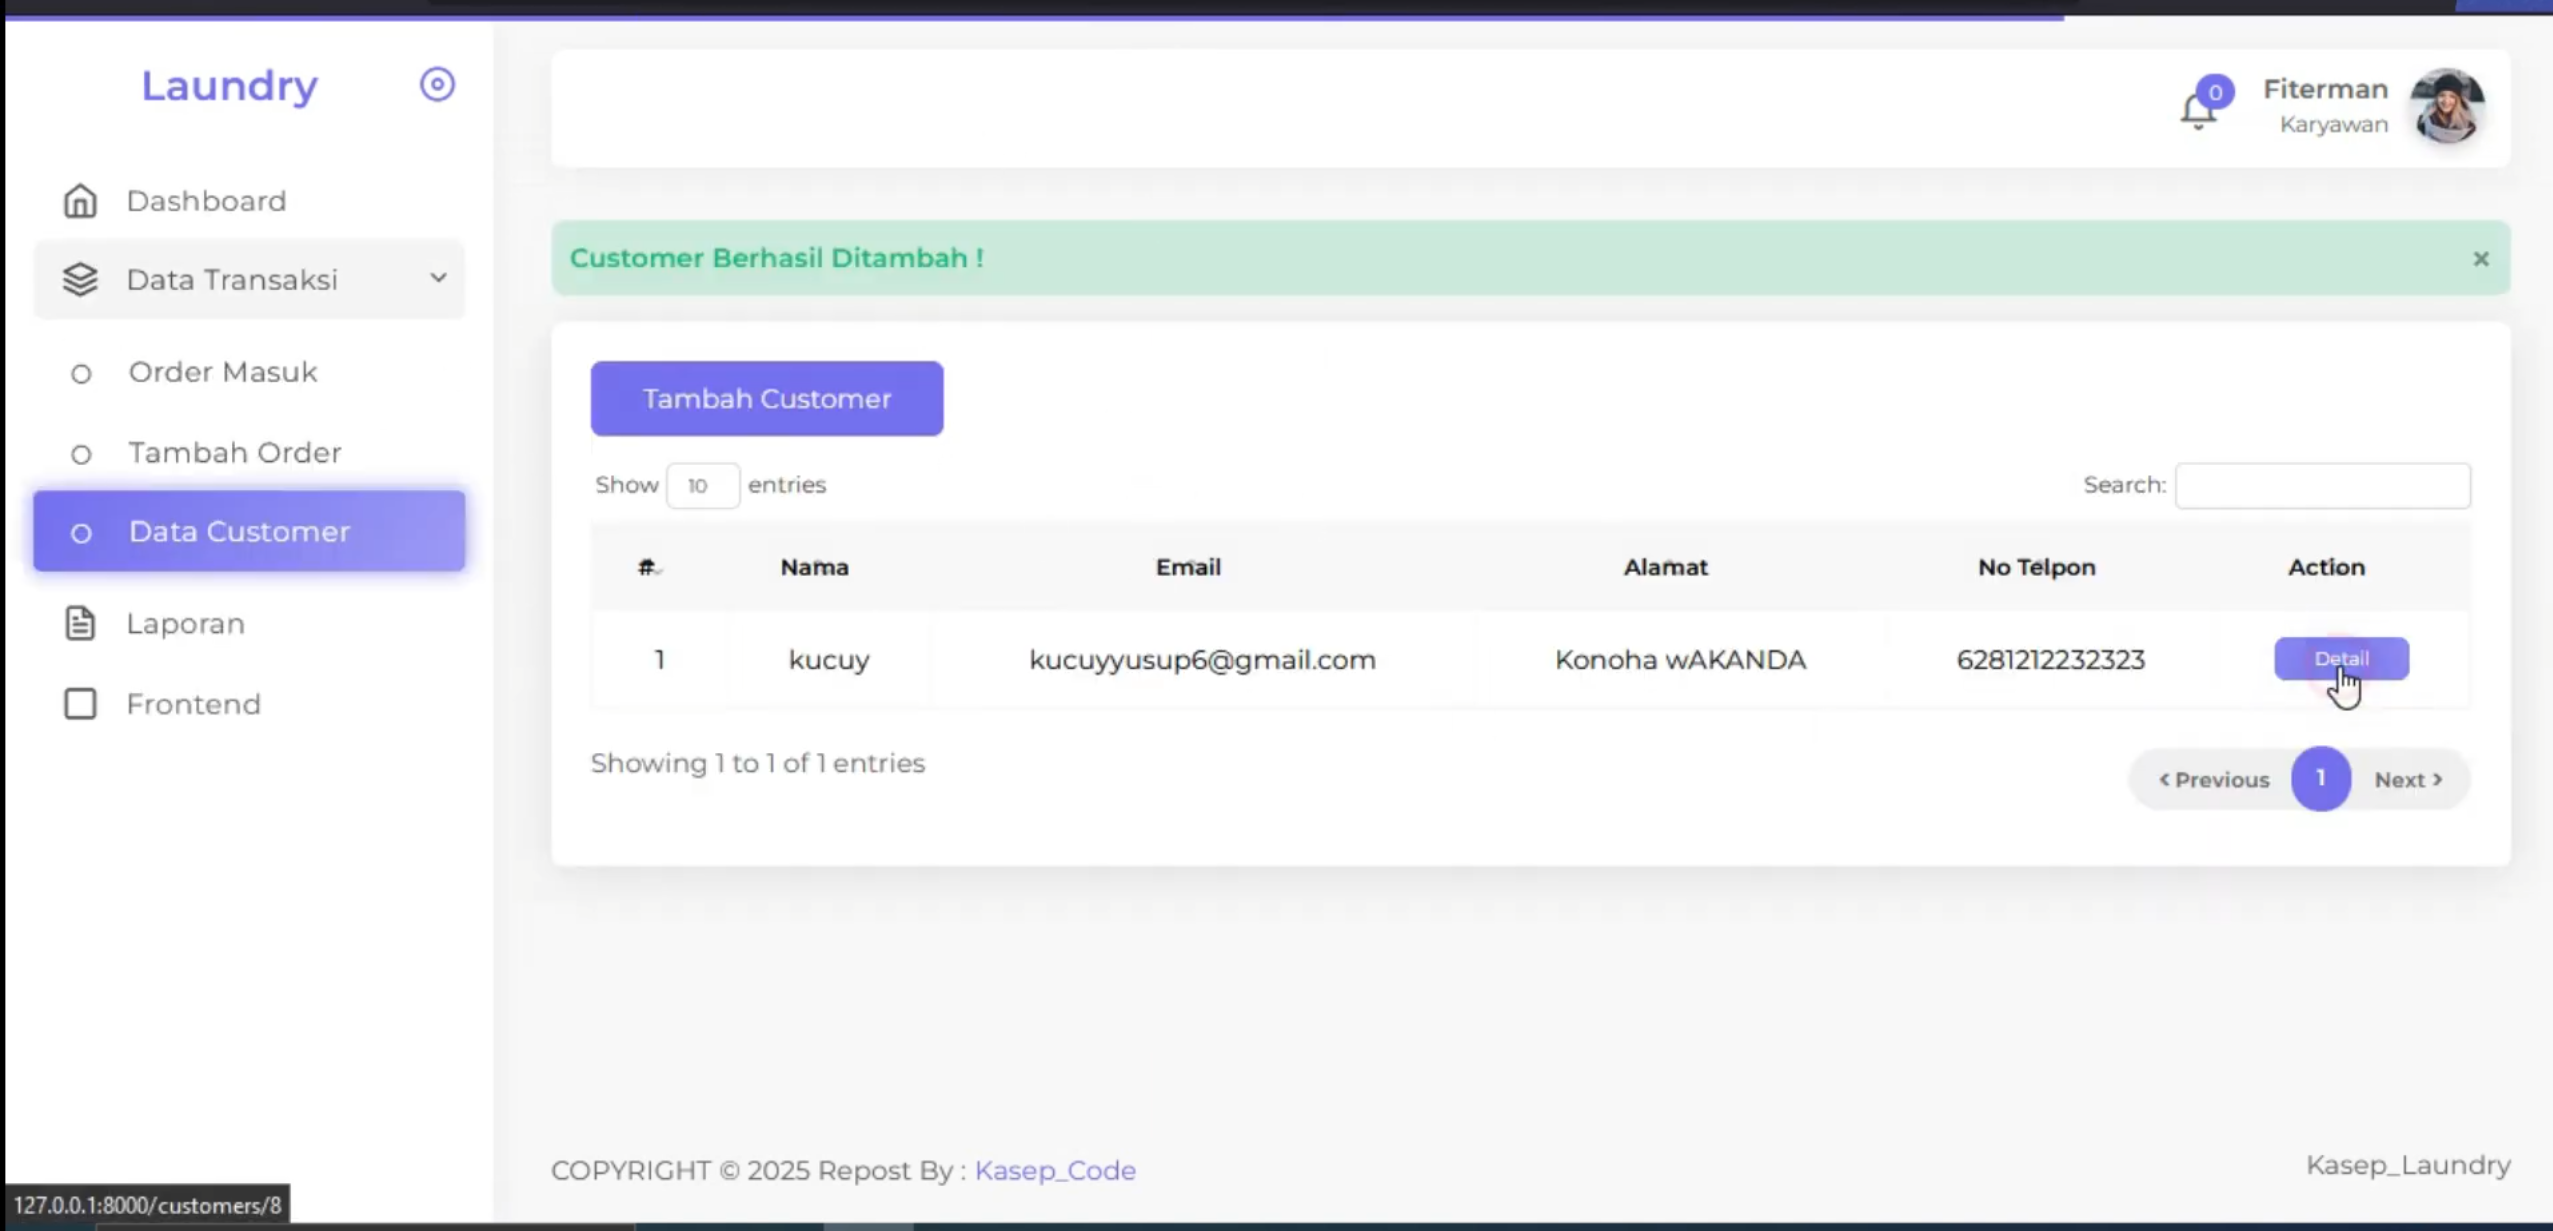
Task: Click the Laporan document icon
Action: coord(80,623)
